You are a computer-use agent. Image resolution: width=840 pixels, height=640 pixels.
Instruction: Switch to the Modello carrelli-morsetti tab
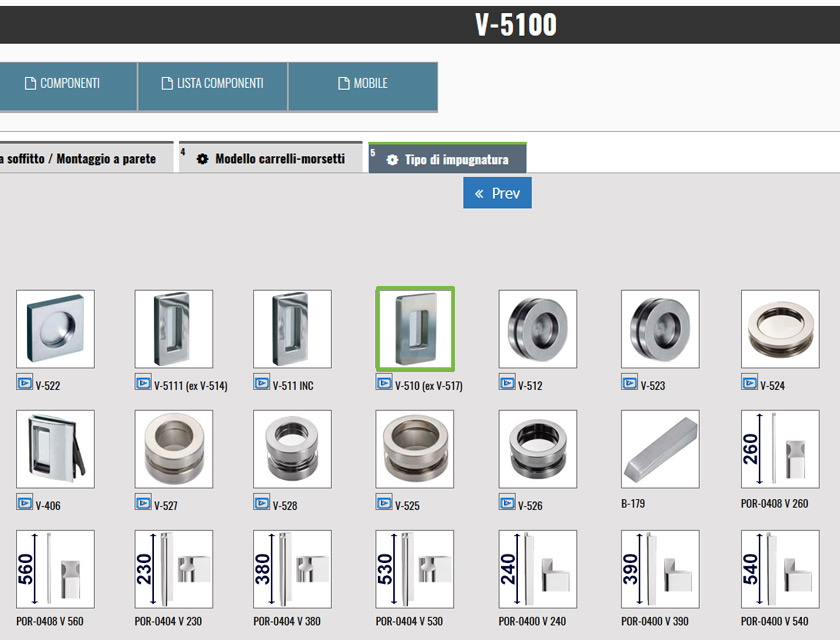click(271, 158)
